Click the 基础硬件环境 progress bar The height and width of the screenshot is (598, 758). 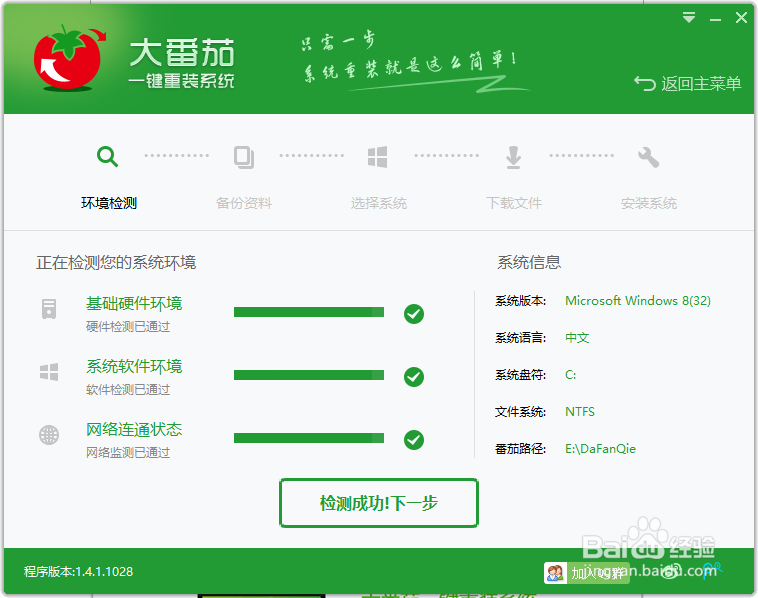[309, 312]
